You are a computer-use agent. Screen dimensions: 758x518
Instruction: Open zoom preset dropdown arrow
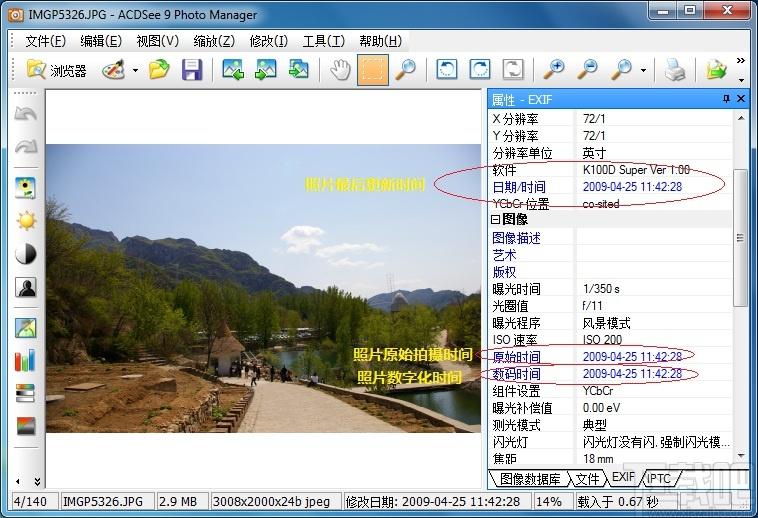click(643, 71)
